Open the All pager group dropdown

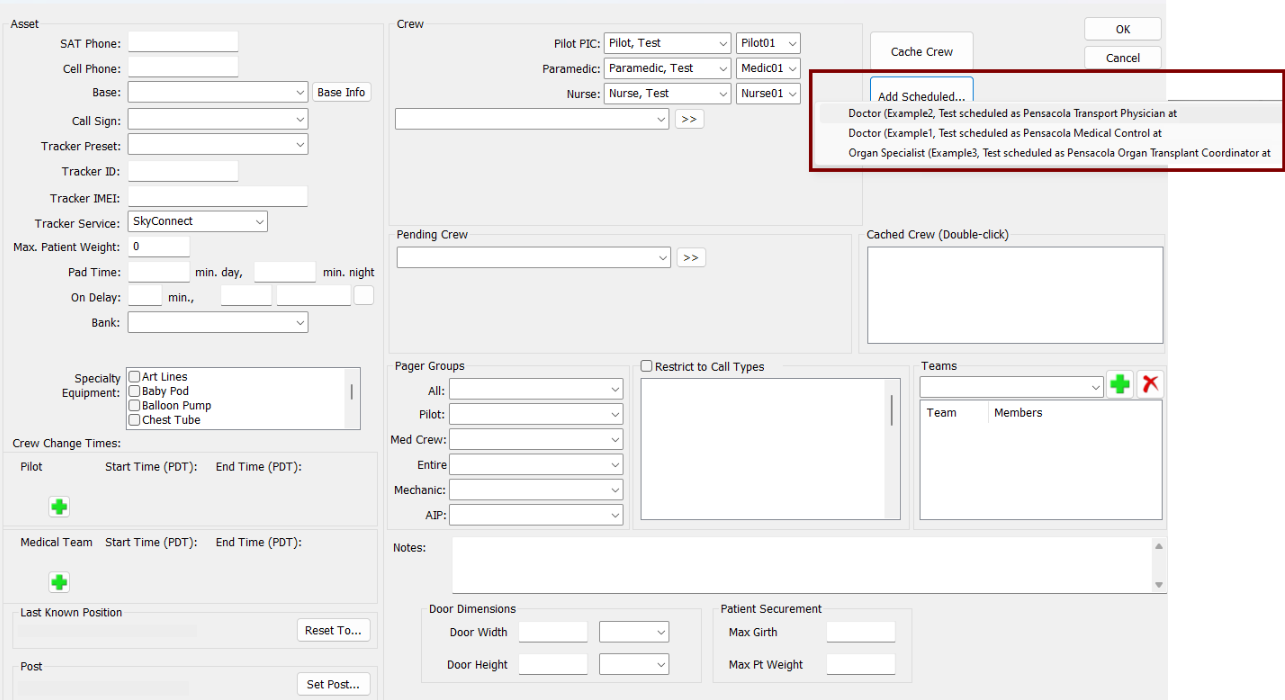coord(536,390)
